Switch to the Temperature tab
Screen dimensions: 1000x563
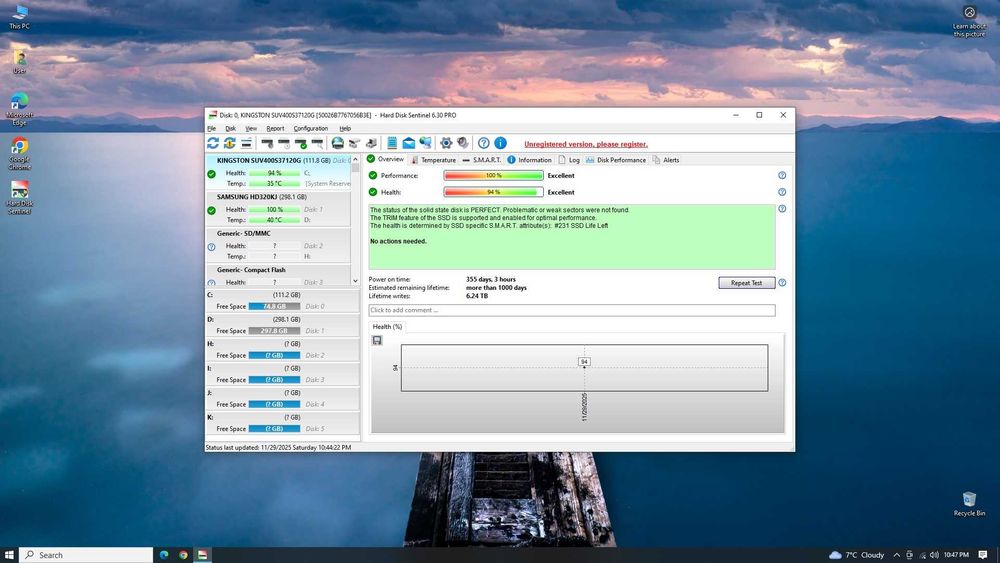click(433, 160)
